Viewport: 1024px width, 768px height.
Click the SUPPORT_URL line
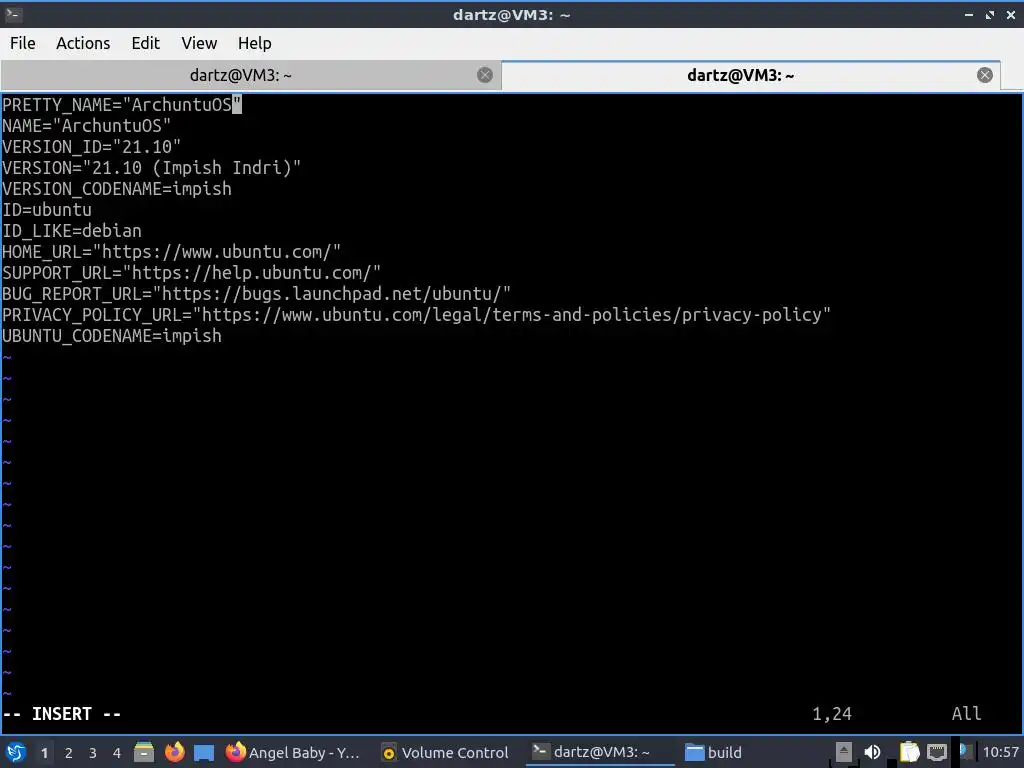(x=191, y=272)
